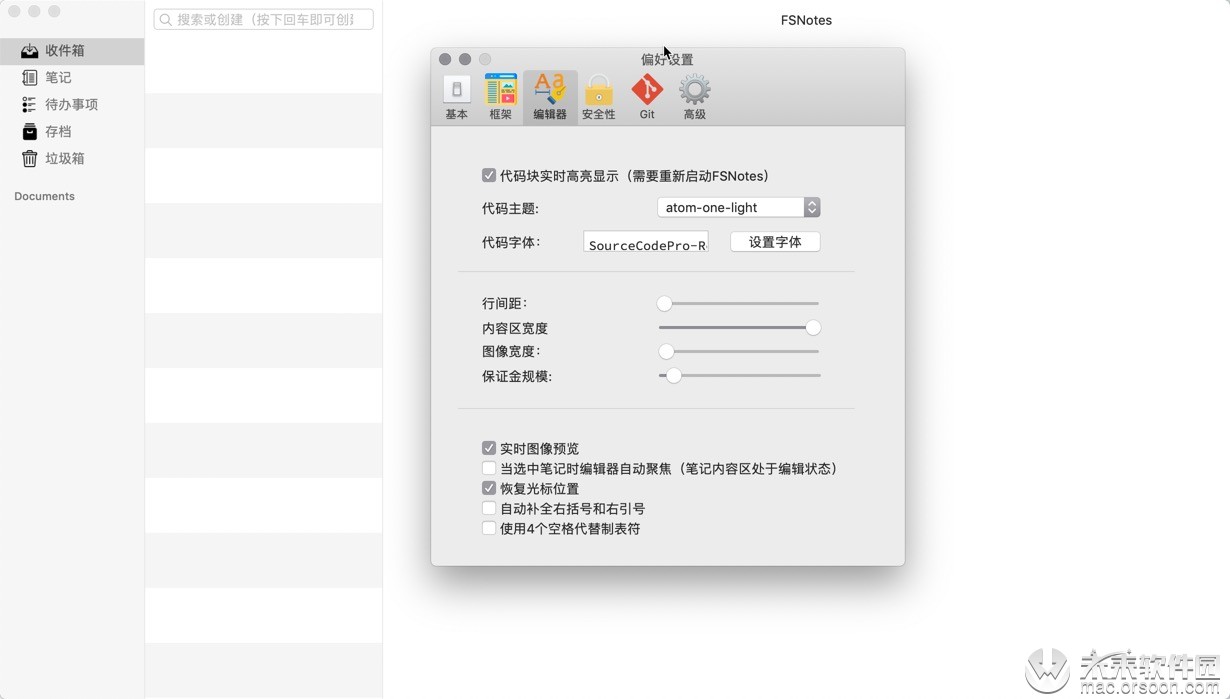Open the 高级 gear tab icon
The image size is (1230, 699).
(x=695, y=97)
